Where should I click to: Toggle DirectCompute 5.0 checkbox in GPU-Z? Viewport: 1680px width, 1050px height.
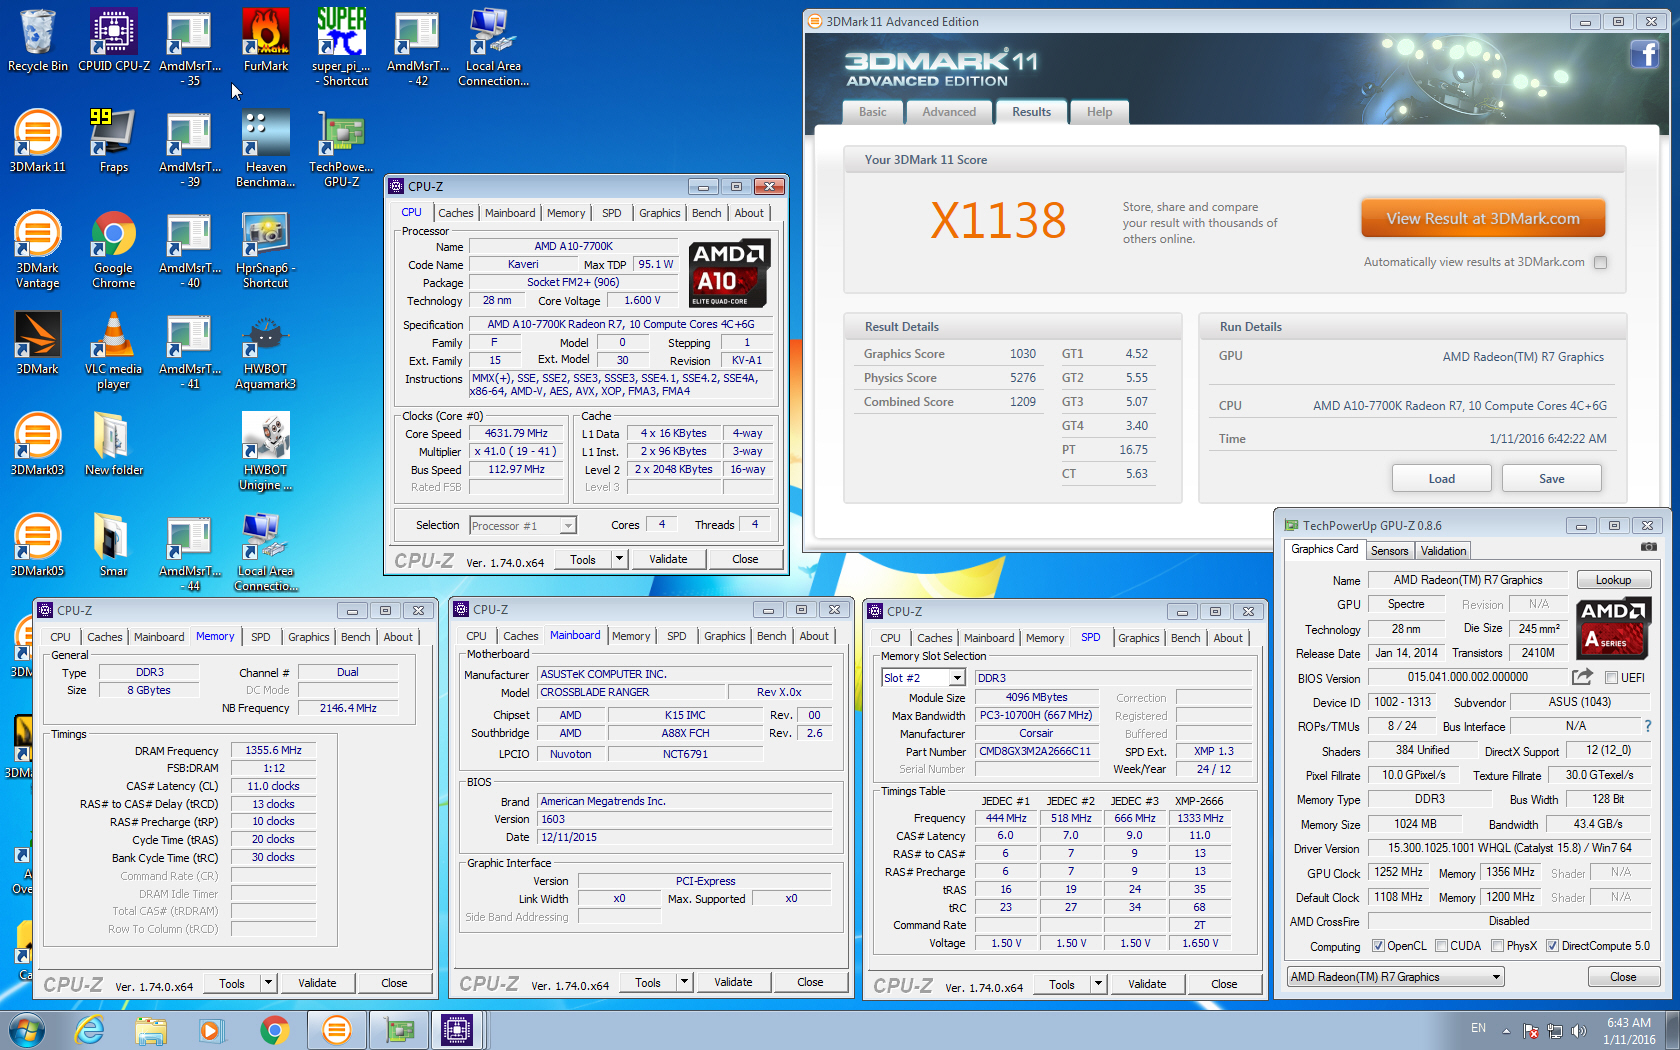(1552, 946)
